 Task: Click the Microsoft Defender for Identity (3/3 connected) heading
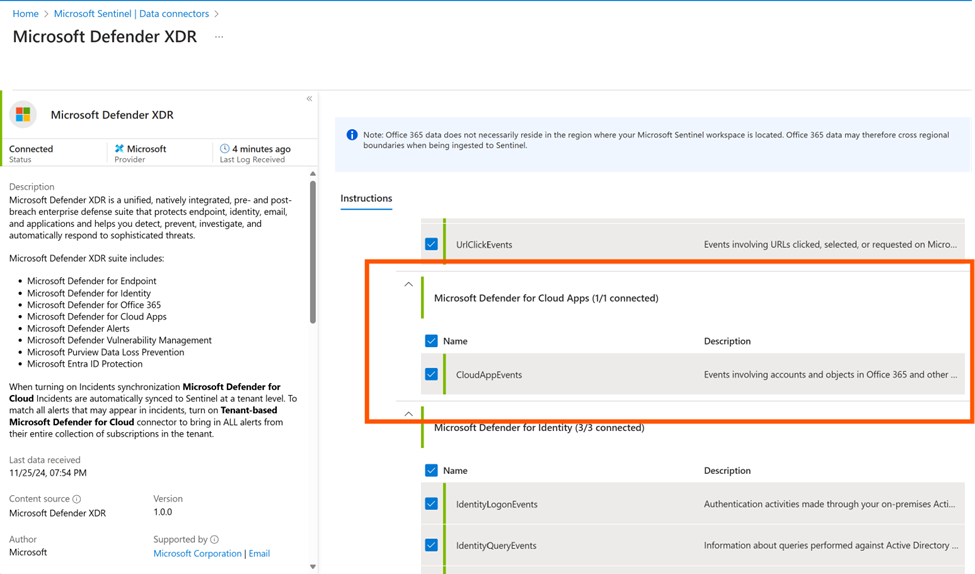coord(539,427)
